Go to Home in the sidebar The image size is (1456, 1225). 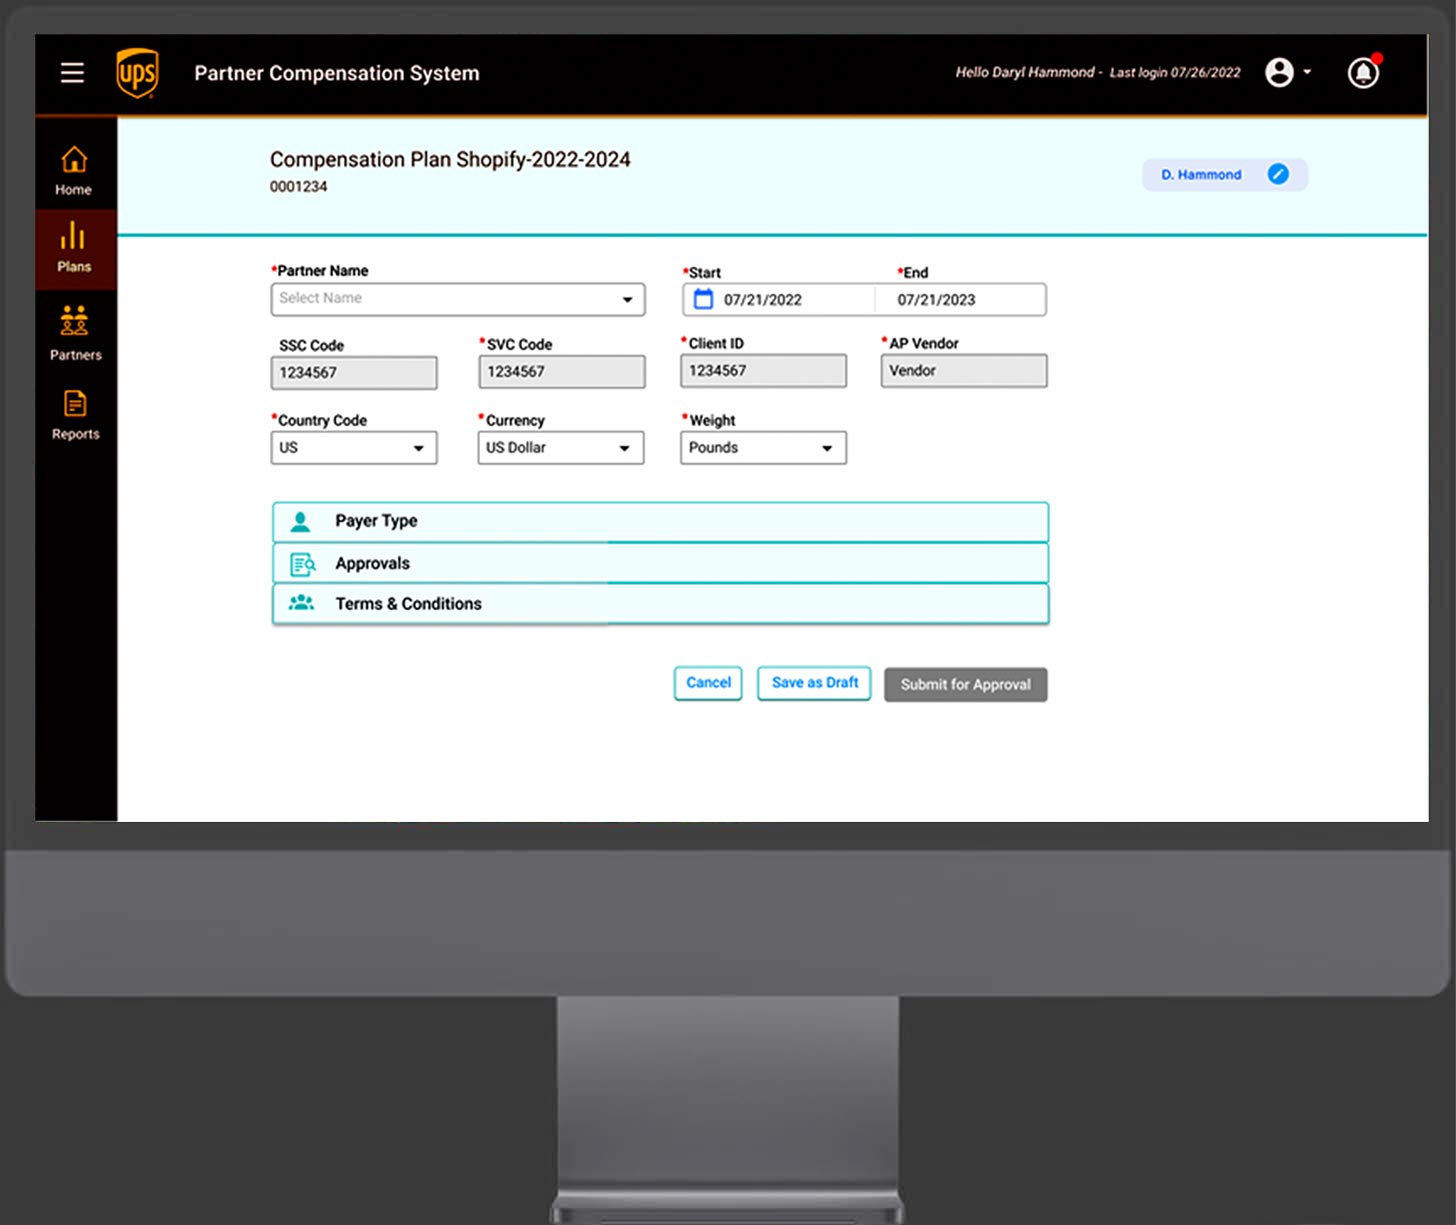pos(74,171)
